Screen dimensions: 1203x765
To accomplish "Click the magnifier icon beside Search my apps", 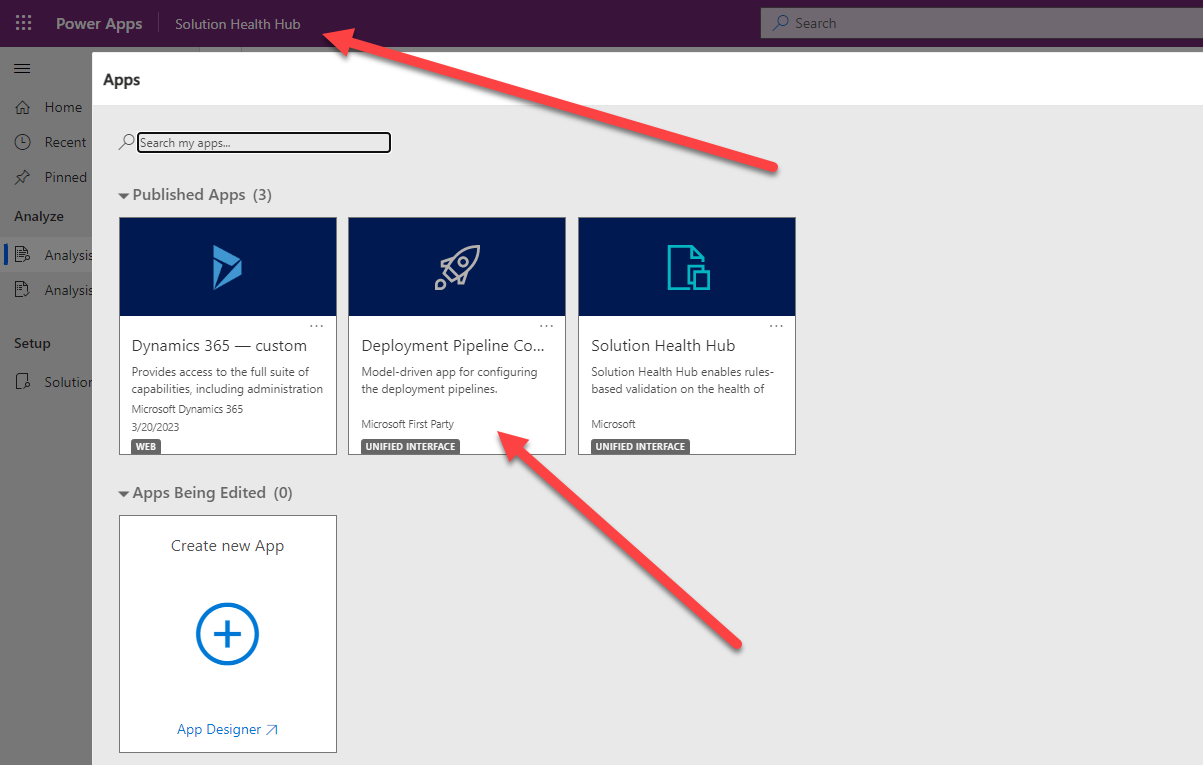I will coord(126,143).
